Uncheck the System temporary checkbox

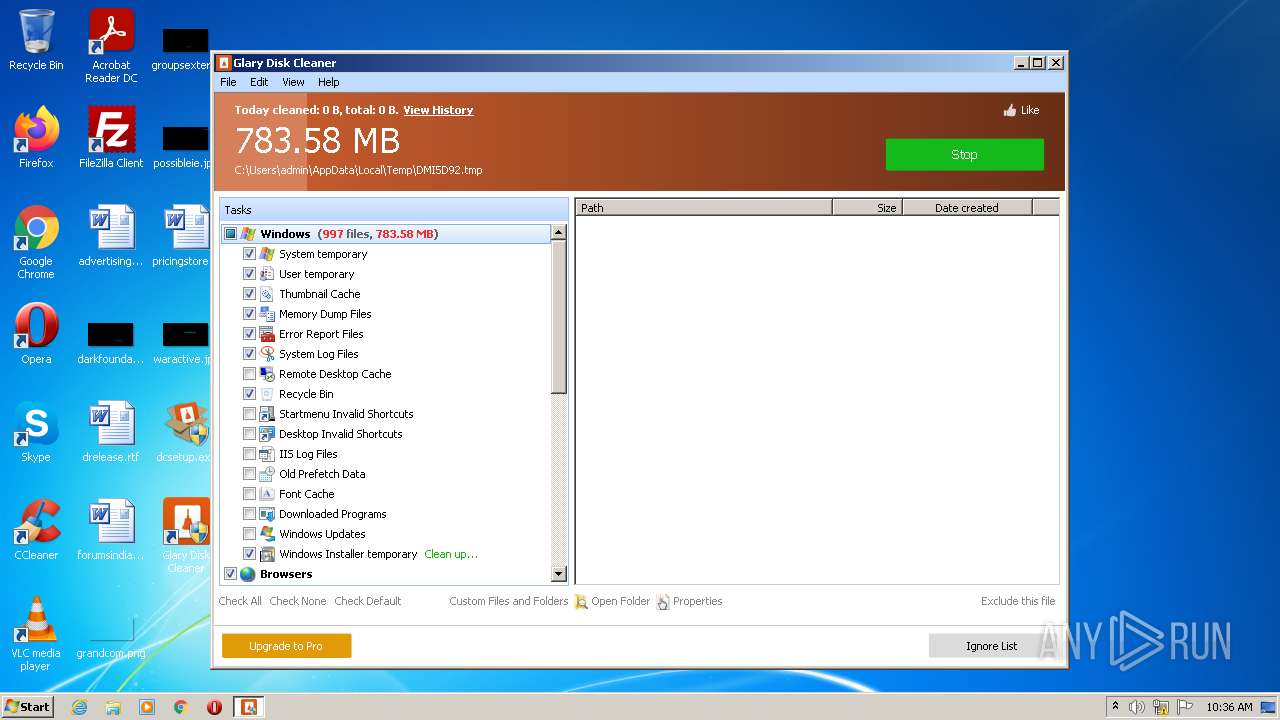pos(250,254)
